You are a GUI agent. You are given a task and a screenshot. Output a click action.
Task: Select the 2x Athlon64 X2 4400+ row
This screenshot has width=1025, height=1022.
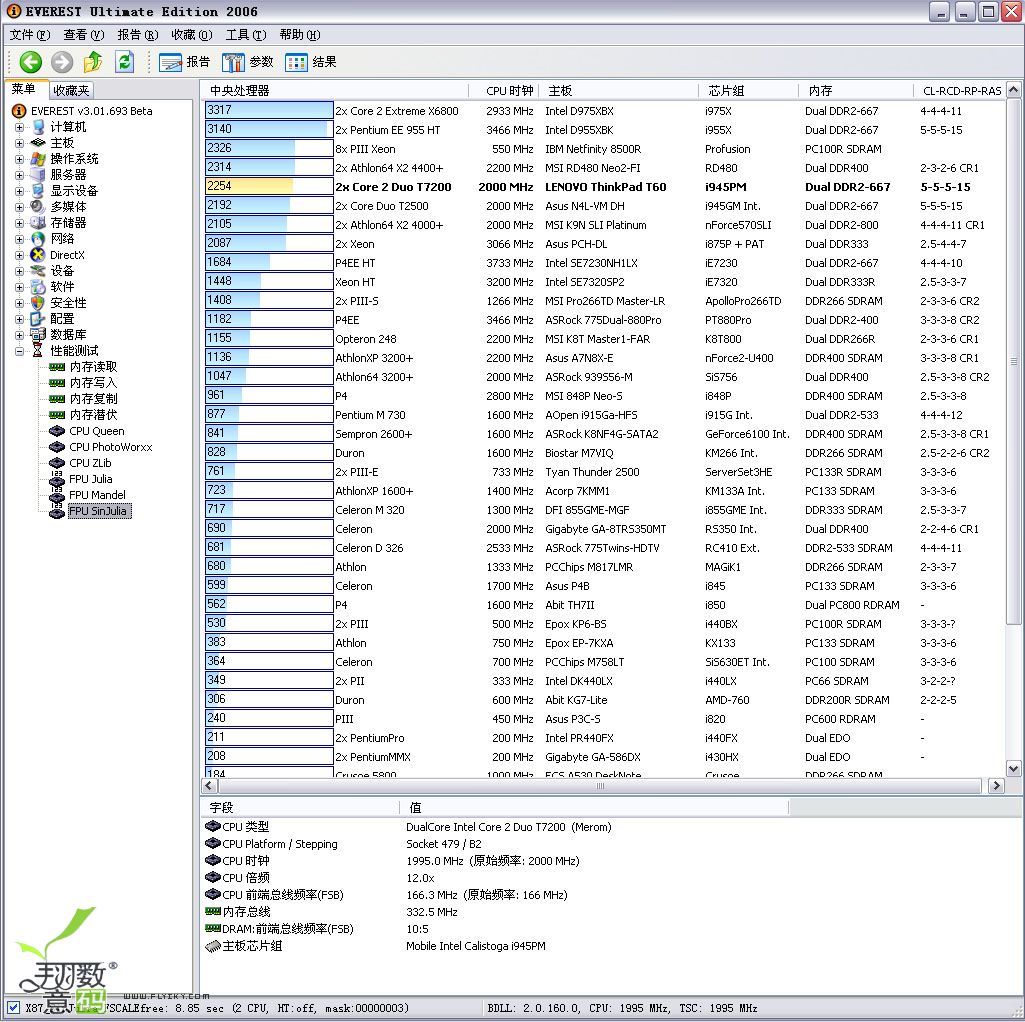(x=603, y=168)
